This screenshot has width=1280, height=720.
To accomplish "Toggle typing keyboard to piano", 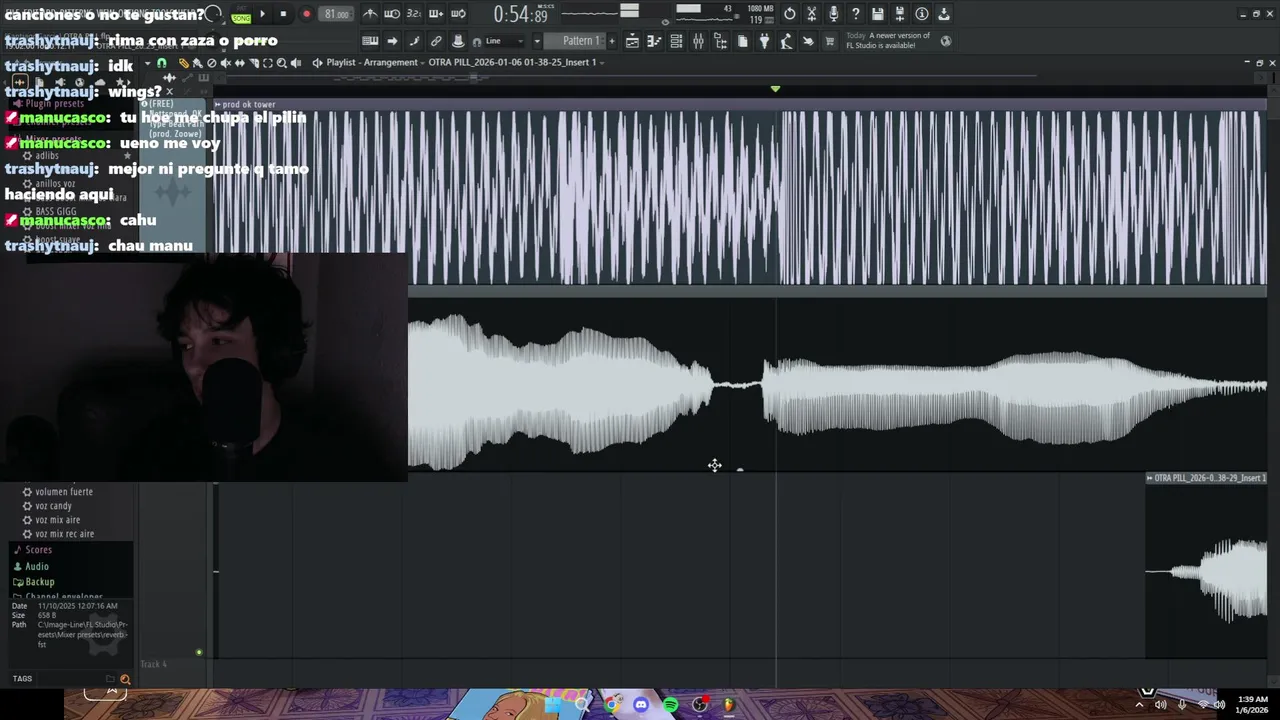I will point(370,41).
